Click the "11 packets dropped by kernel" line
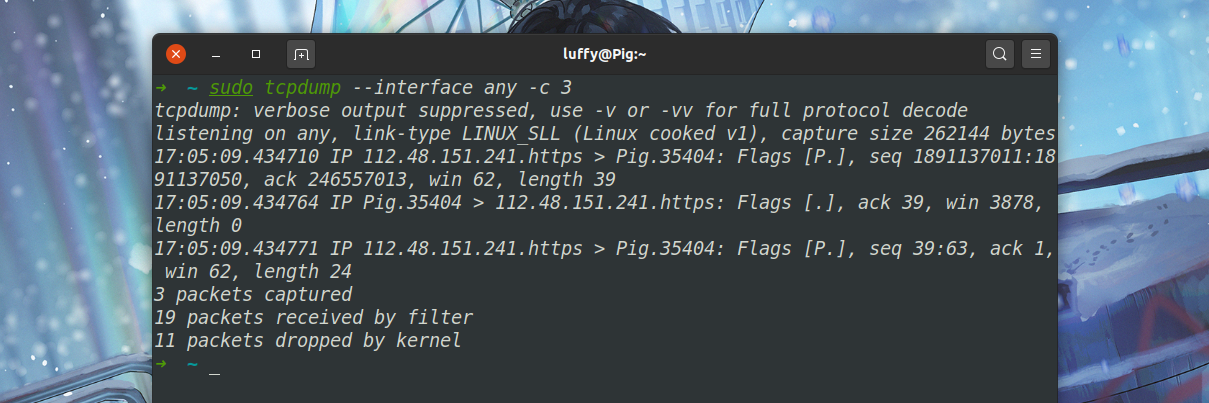The height and width of the screenshot is (403, 1209). click(x=308, y=341)
